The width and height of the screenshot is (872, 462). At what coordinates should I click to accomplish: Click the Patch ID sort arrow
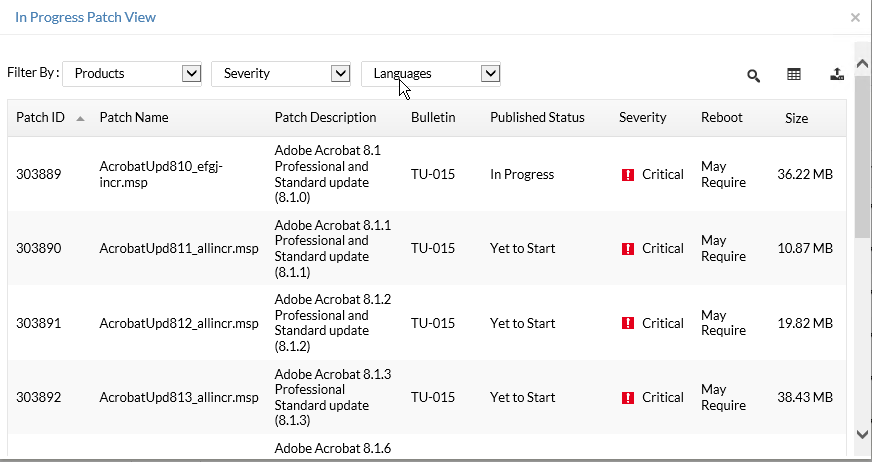point(80,118)
